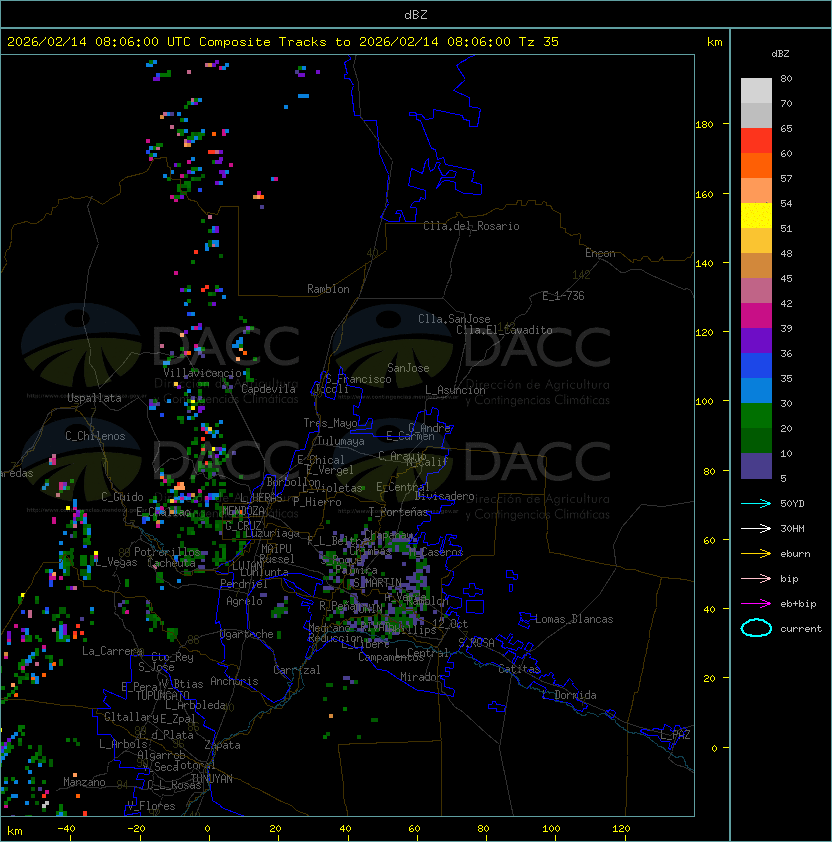The width and height of the screenshot is (832, 842).
Task: Select the bright green 30 dBZ swatch
Action: (756, 416)
